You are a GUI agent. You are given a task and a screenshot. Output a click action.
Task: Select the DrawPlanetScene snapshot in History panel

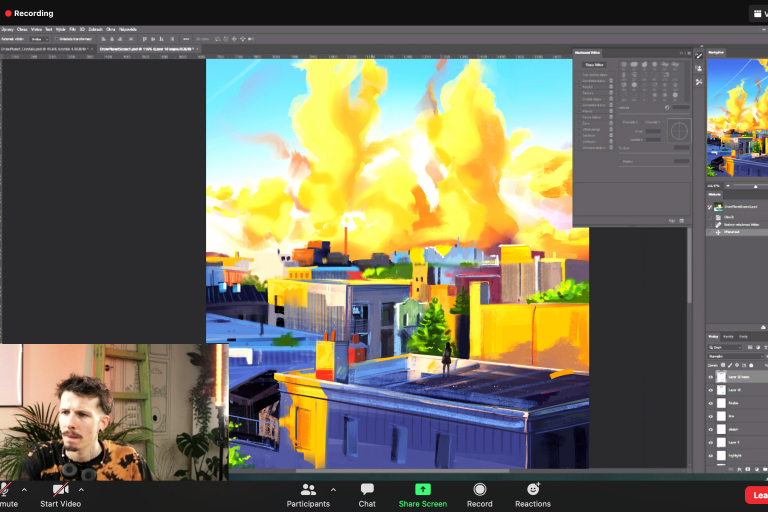pos(737,207)
